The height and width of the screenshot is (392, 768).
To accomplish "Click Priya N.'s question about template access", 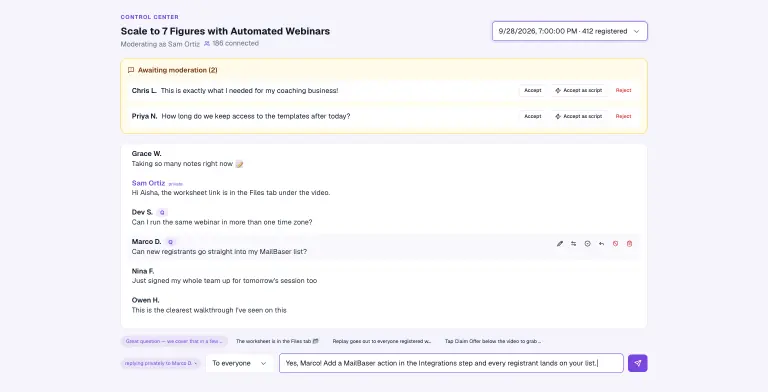I will point(256,116).
